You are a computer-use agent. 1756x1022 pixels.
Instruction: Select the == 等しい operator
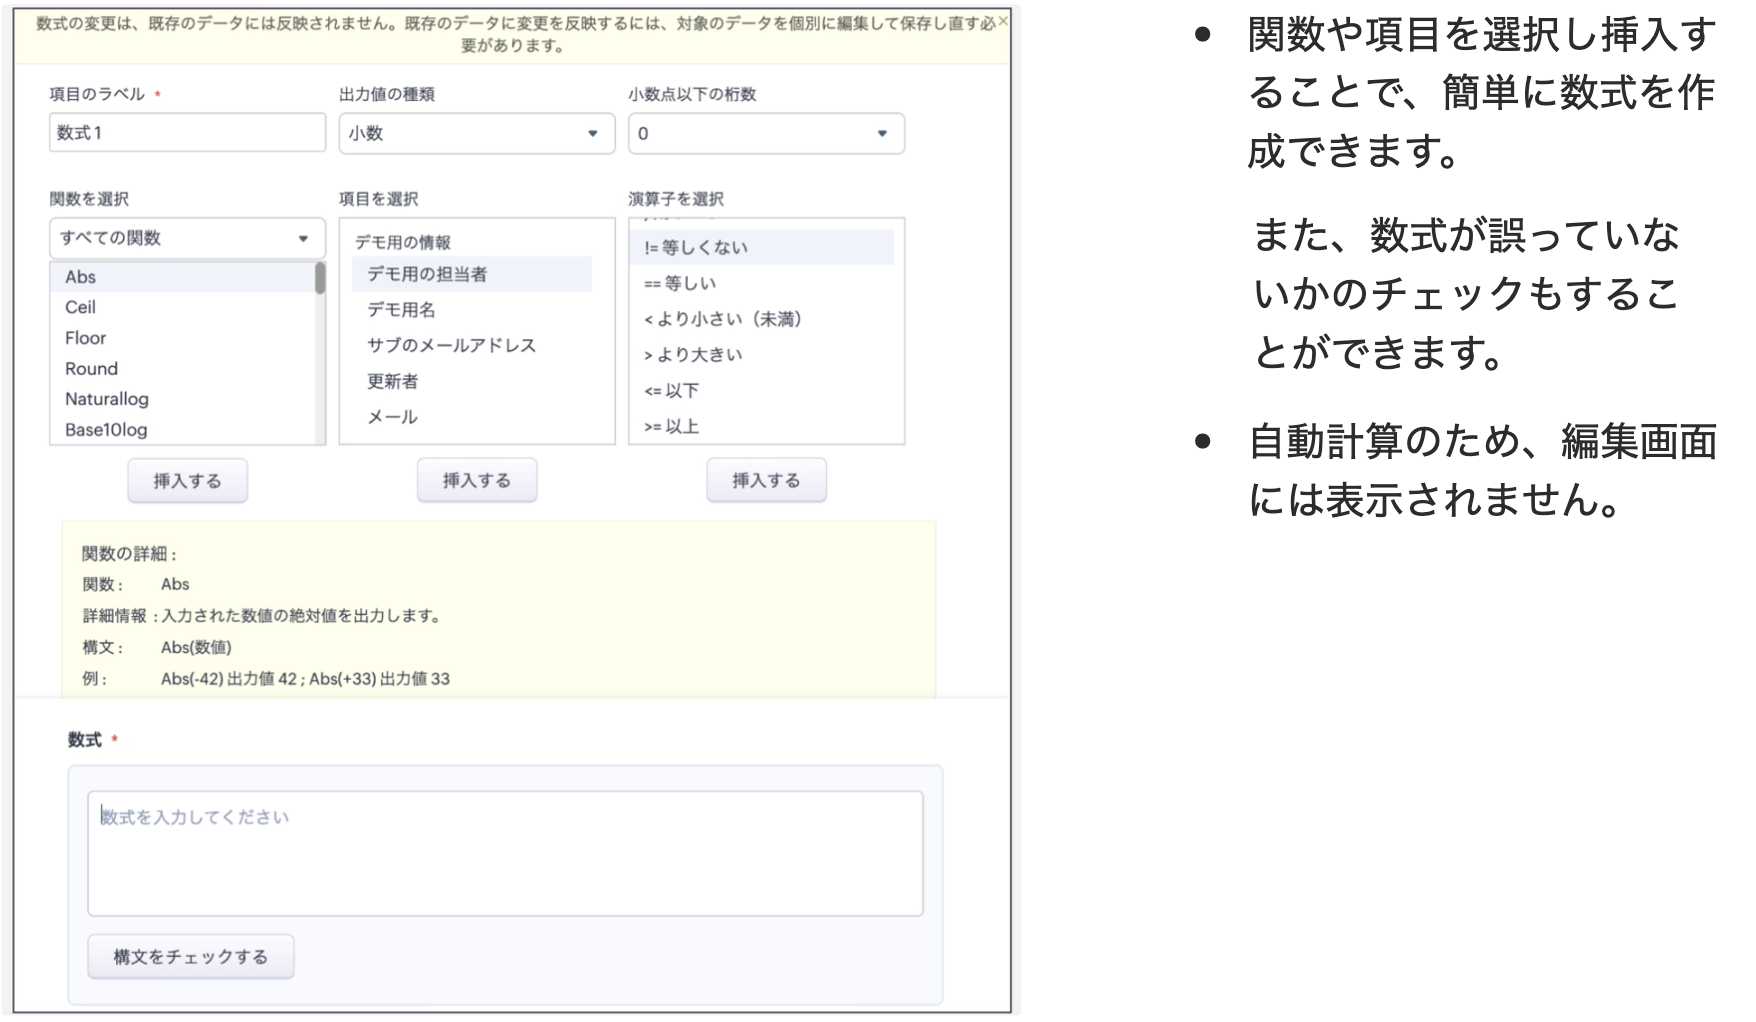(x=762, y=284)
